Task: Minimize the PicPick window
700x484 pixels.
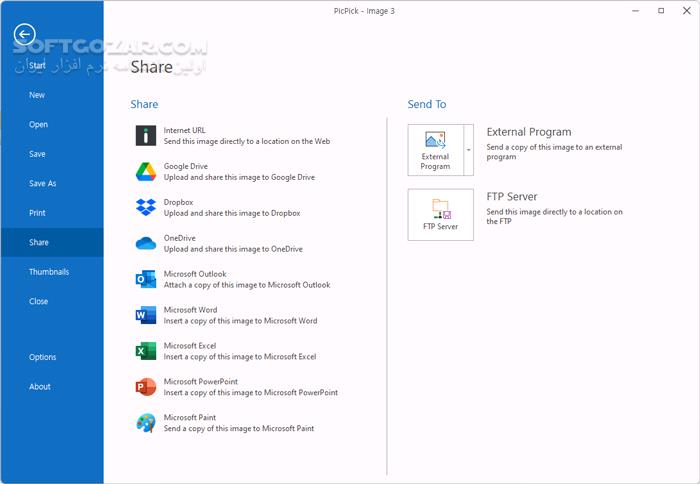Action: point(636,11)
